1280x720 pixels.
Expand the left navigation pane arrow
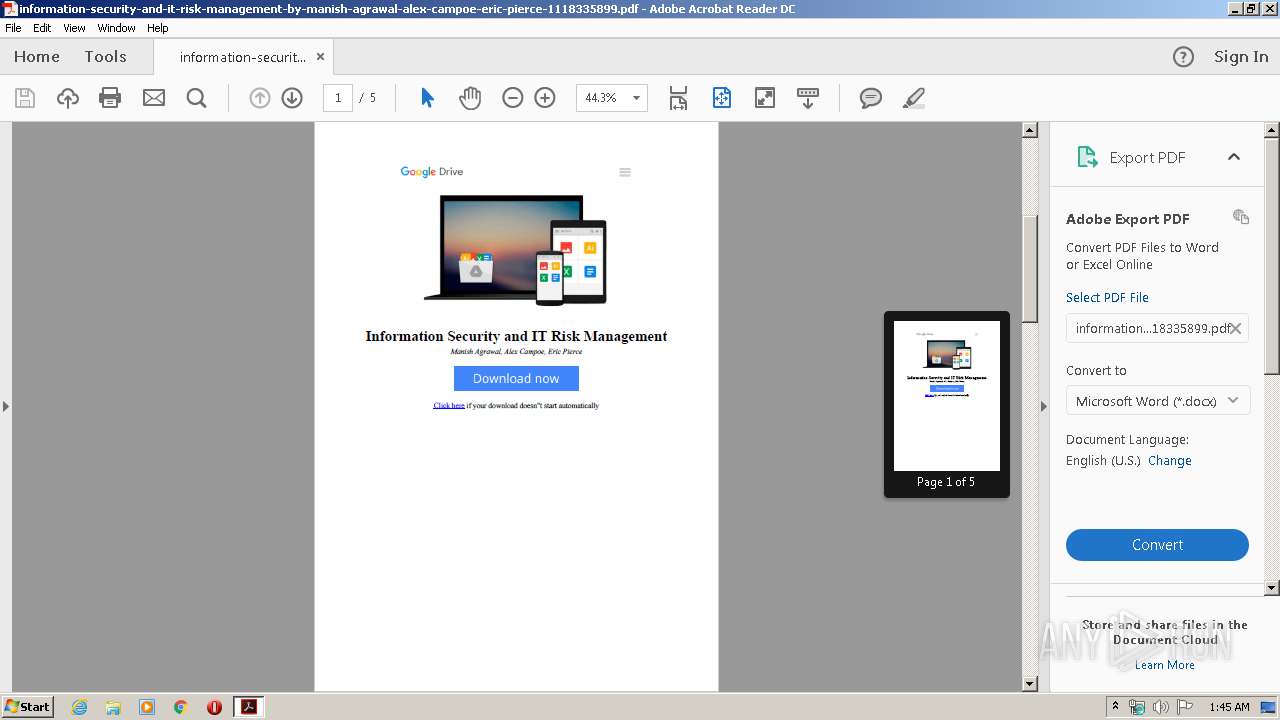(x=5, y=406)
